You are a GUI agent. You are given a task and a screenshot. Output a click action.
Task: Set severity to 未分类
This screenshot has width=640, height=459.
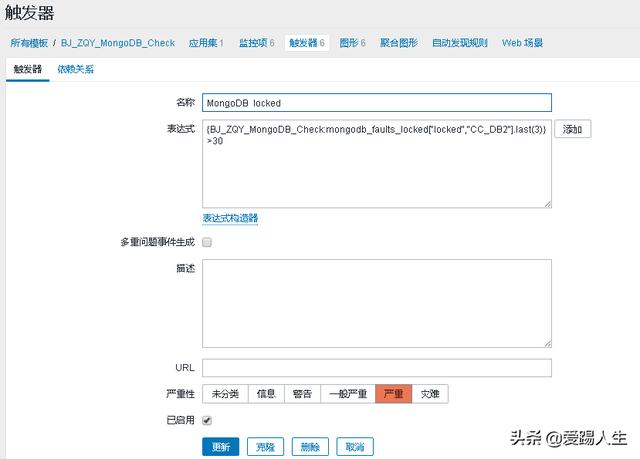pyautogui.click(x=225, y=394)
